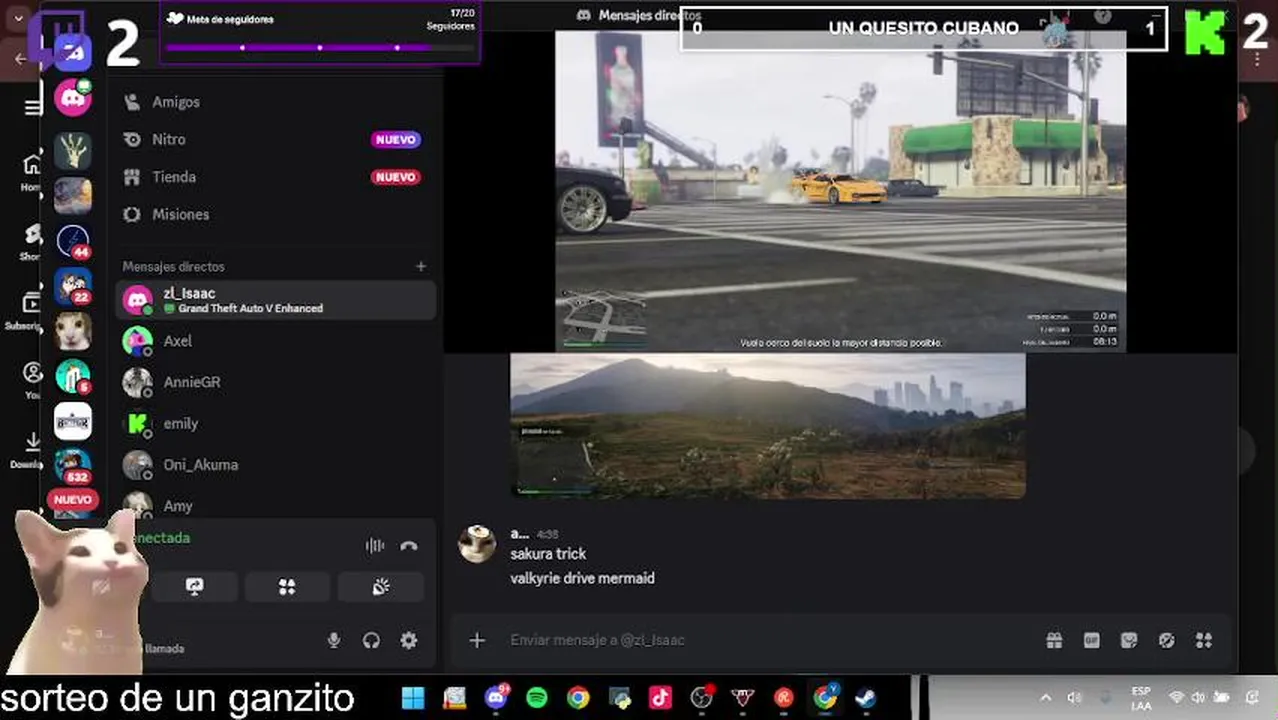The height and width of the screenshot is (720, 1278).
Task: Open the server icon with 44 badge
Action: pos(73,242)
